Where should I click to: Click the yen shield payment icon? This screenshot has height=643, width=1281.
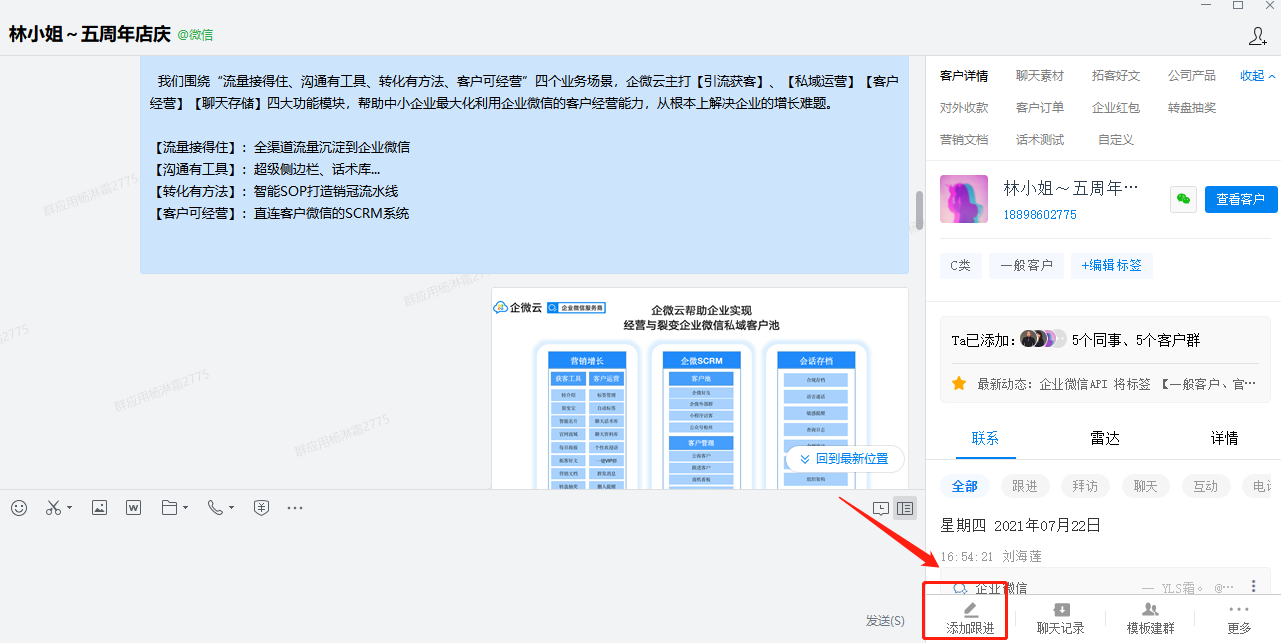click(x=261, y=508)
